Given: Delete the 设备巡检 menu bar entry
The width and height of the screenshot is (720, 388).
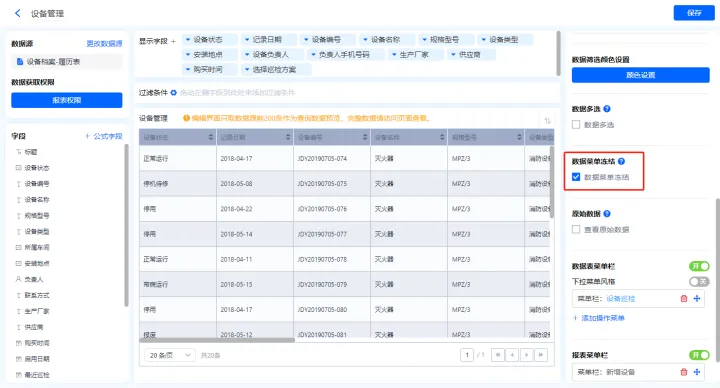Looking at the screenshot, I should pyautogui.click(x=684, y=298).
